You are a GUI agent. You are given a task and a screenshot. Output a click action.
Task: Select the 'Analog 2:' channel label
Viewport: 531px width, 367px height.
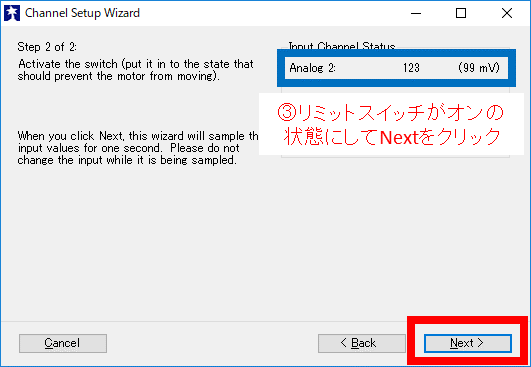point(312,68)
